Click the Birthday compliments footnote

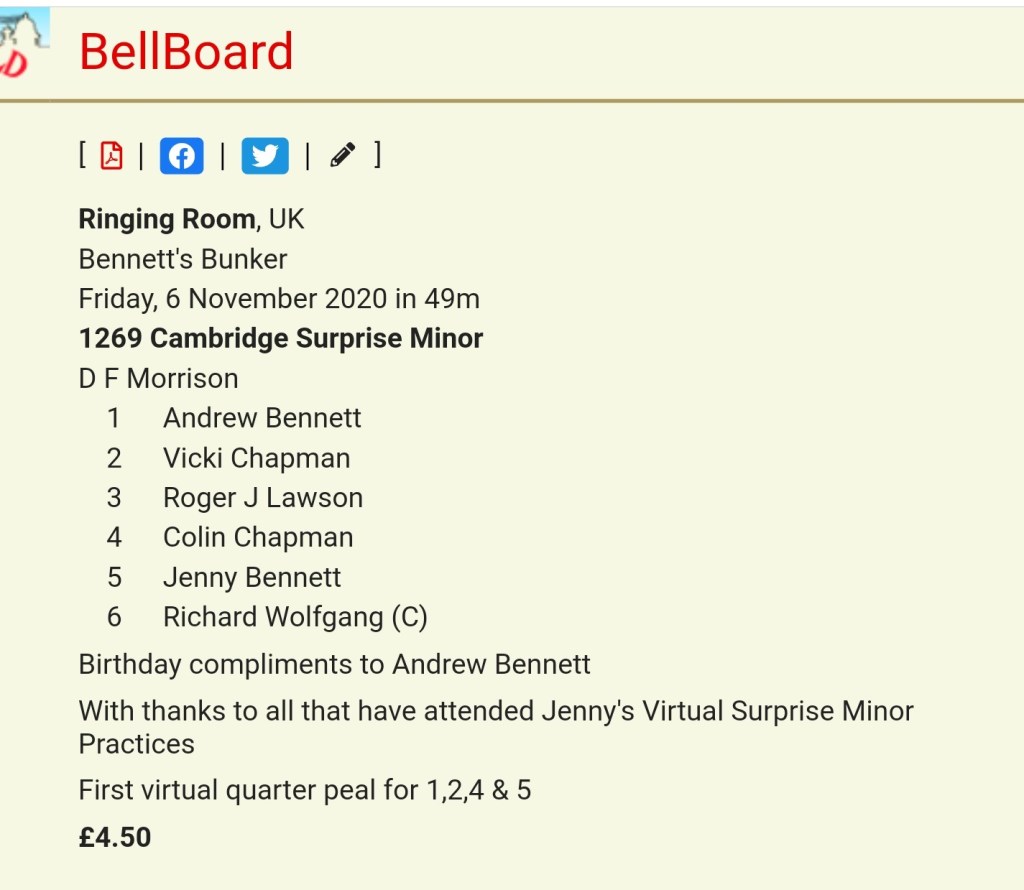tap(335, 664)
